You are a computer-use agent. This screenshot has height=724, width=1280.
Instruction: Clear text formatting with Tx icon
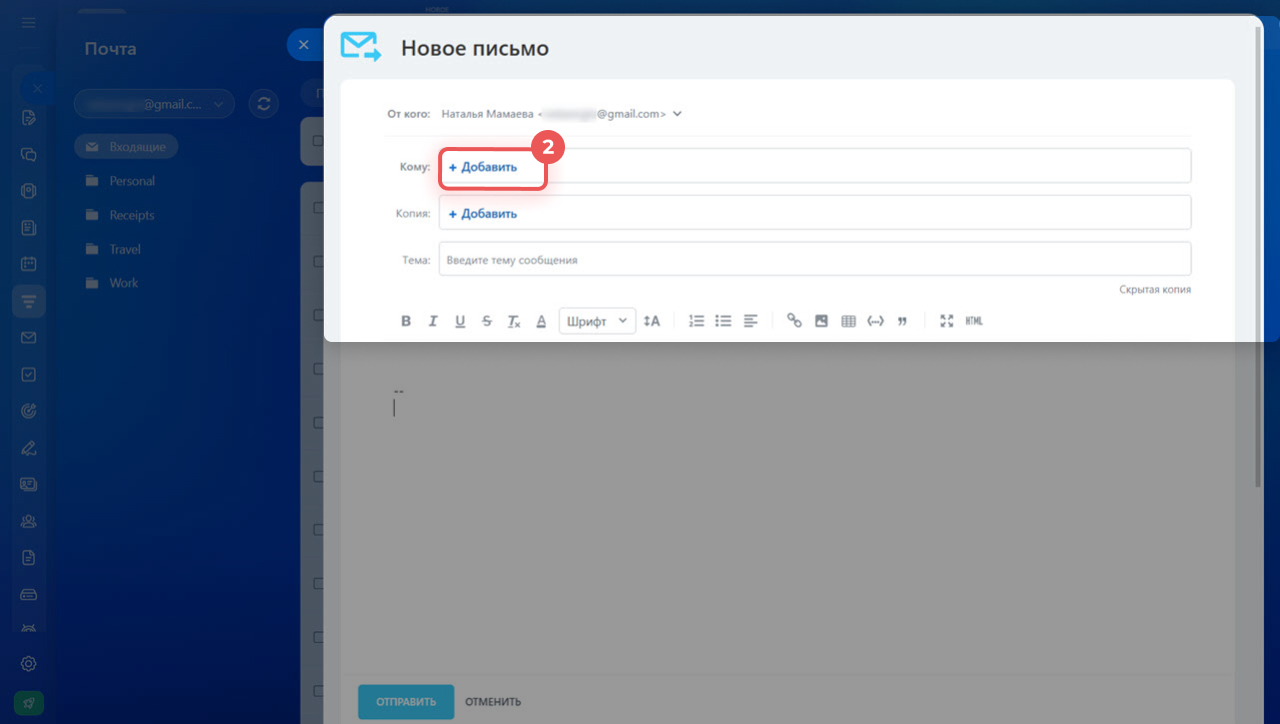tap(514, 321)
